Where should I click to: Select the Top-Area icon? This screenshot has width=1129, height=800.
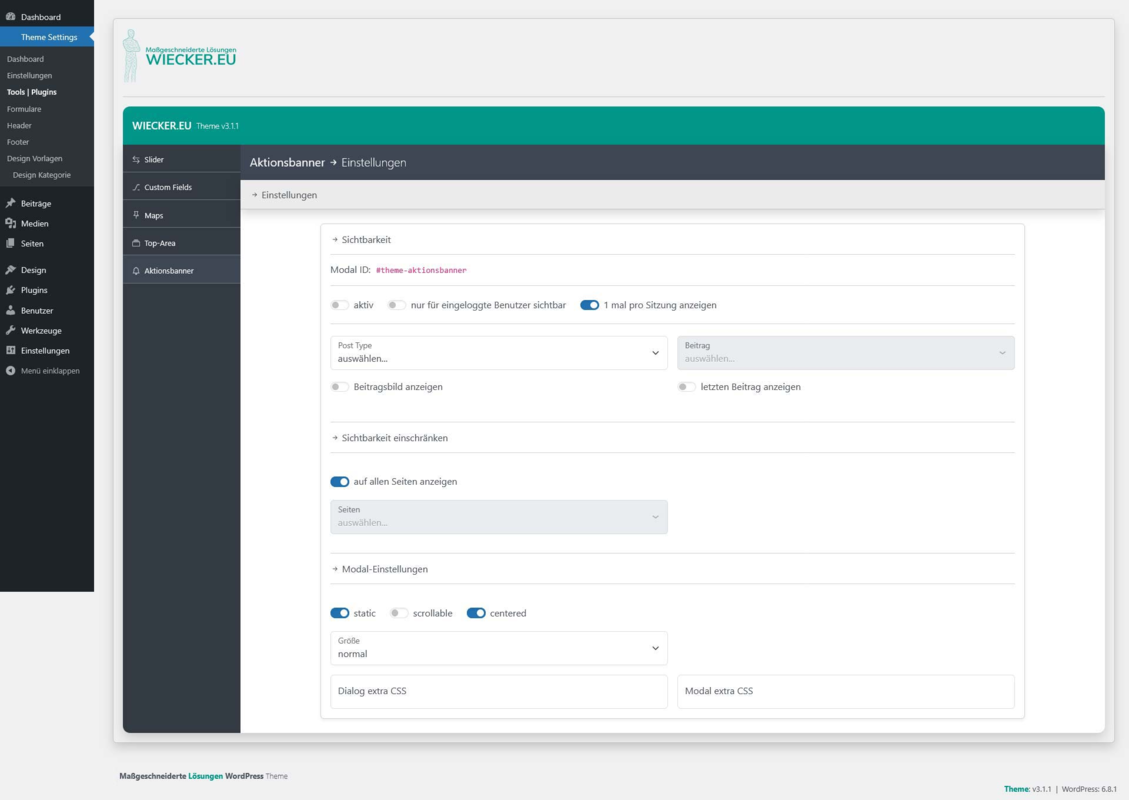pyautogui.click(x=136, y=243)
